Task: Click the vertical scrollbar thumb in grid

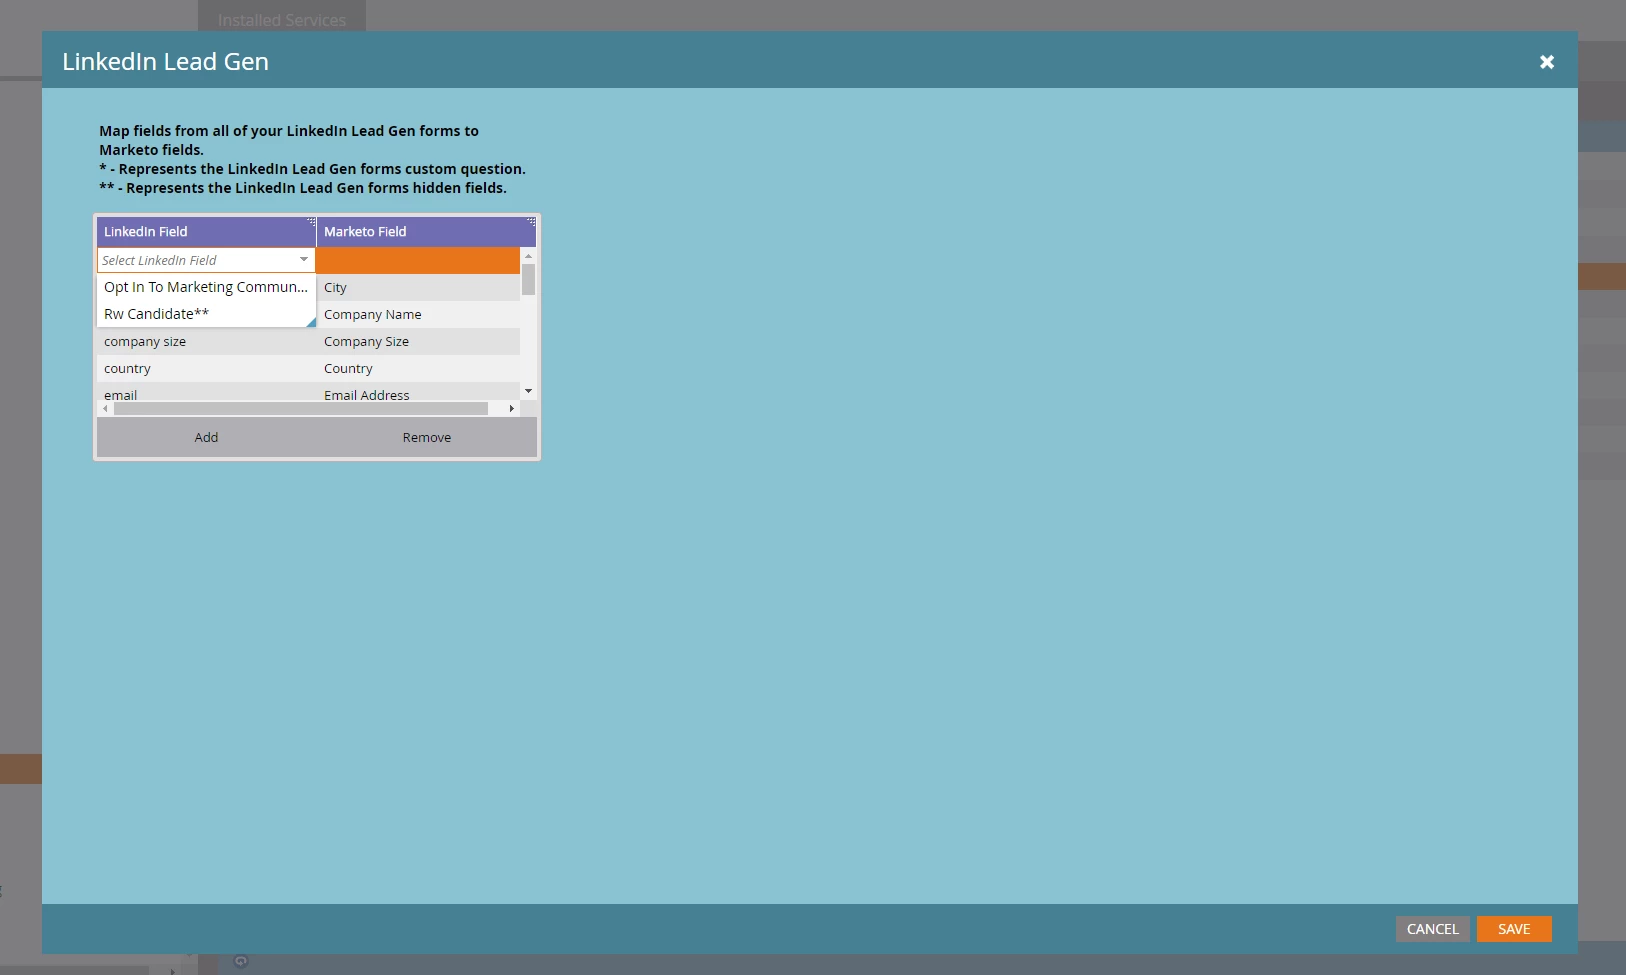Action: pos(528,280)
